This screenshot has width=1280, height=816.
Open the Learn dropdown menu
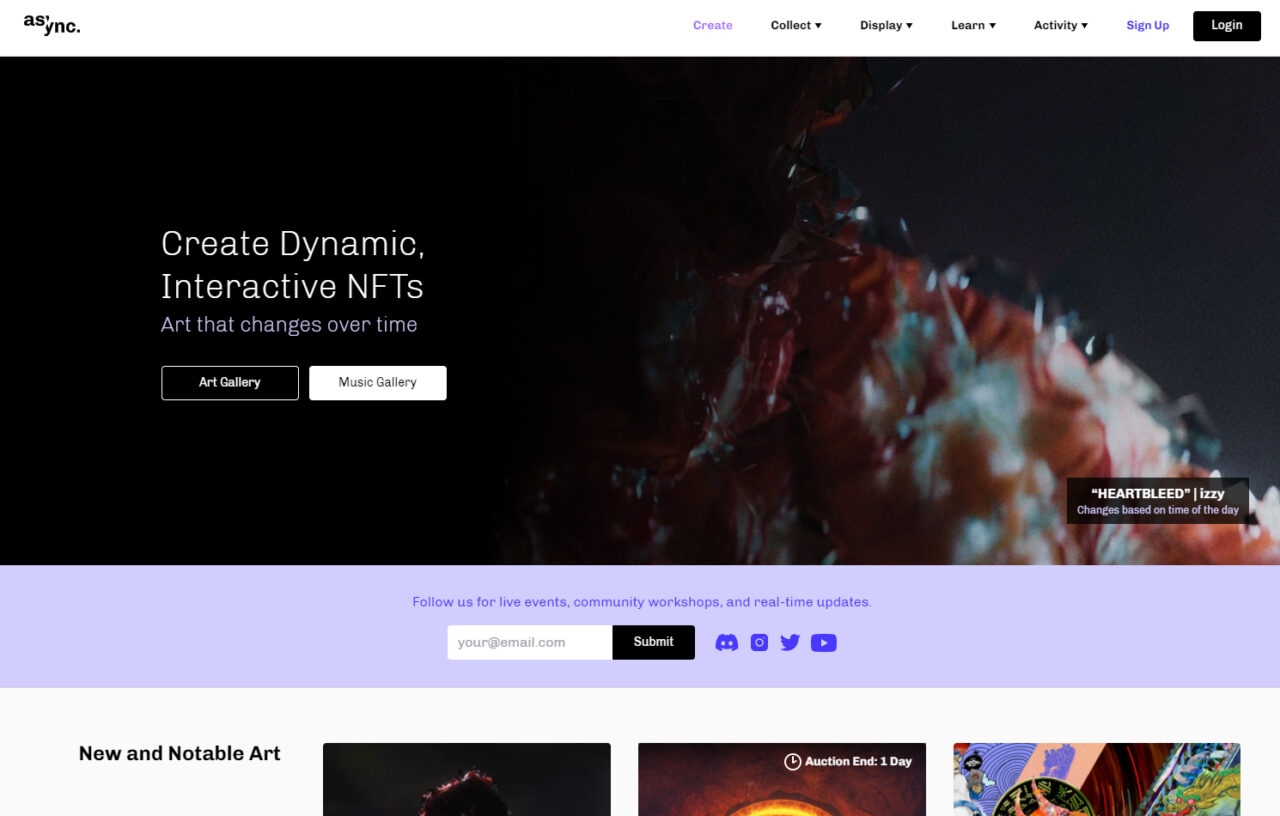(x=973, y=26)
